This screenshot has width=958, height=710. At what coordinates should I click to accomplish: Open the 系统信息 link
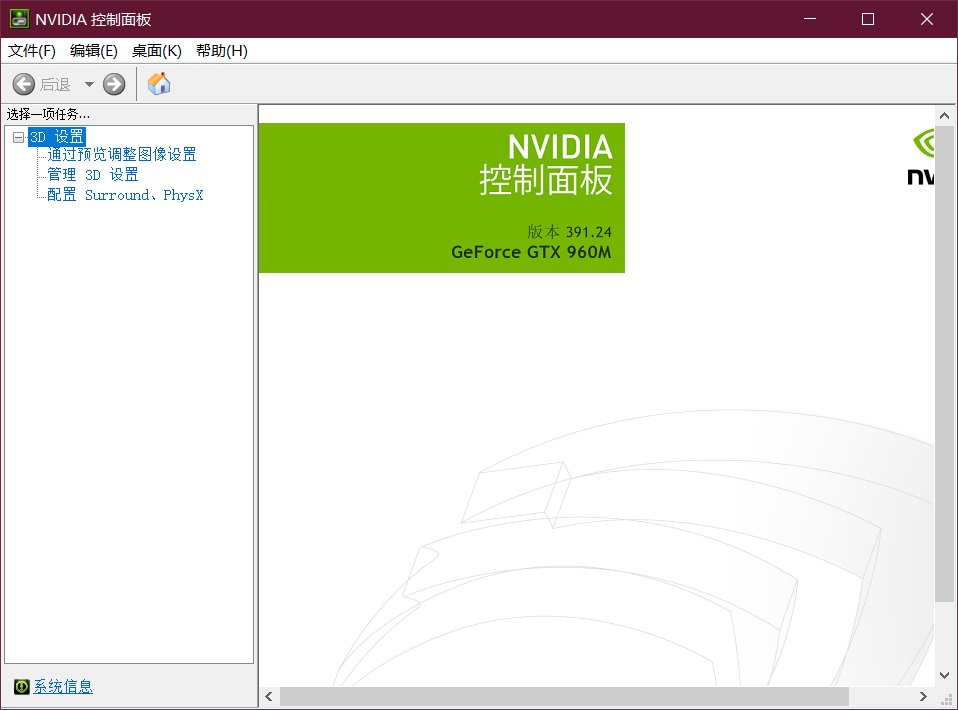pyautogui.click(x=63, y=687)
